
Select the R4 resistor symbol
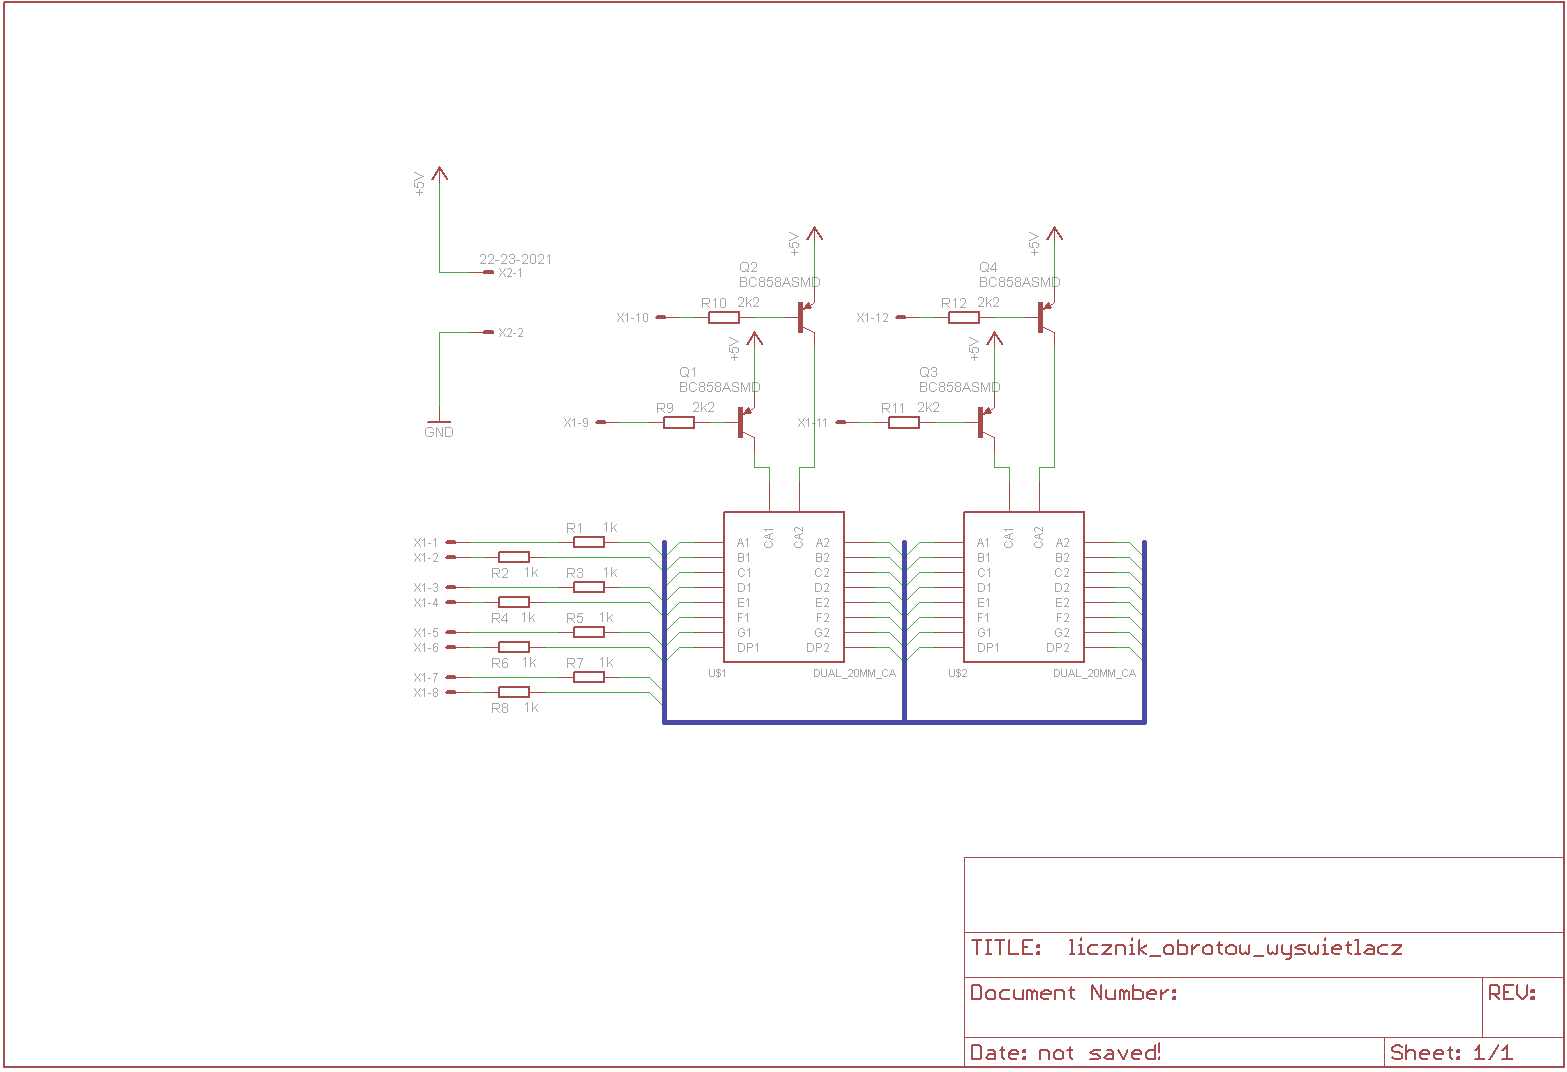[514, 602]
